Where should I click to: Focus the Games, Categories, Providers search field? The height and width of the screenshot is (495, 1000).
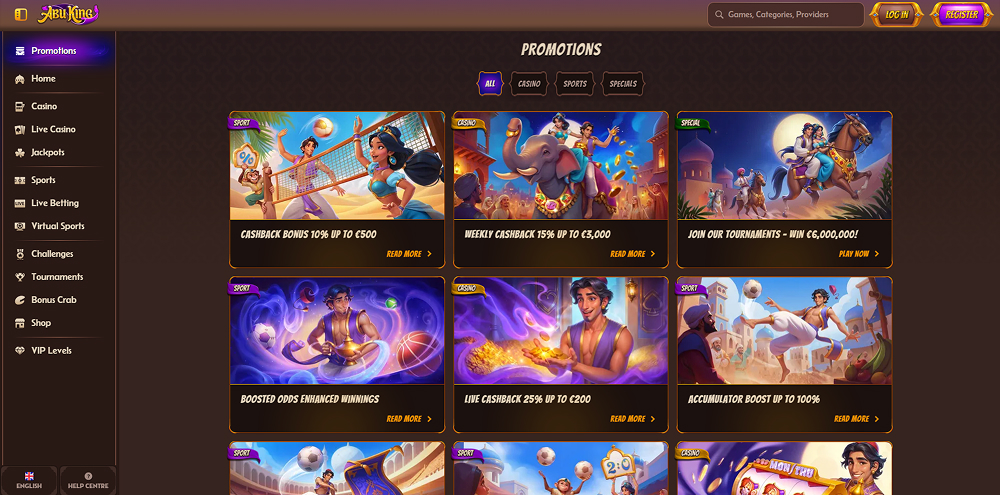[x=786, y=15]
